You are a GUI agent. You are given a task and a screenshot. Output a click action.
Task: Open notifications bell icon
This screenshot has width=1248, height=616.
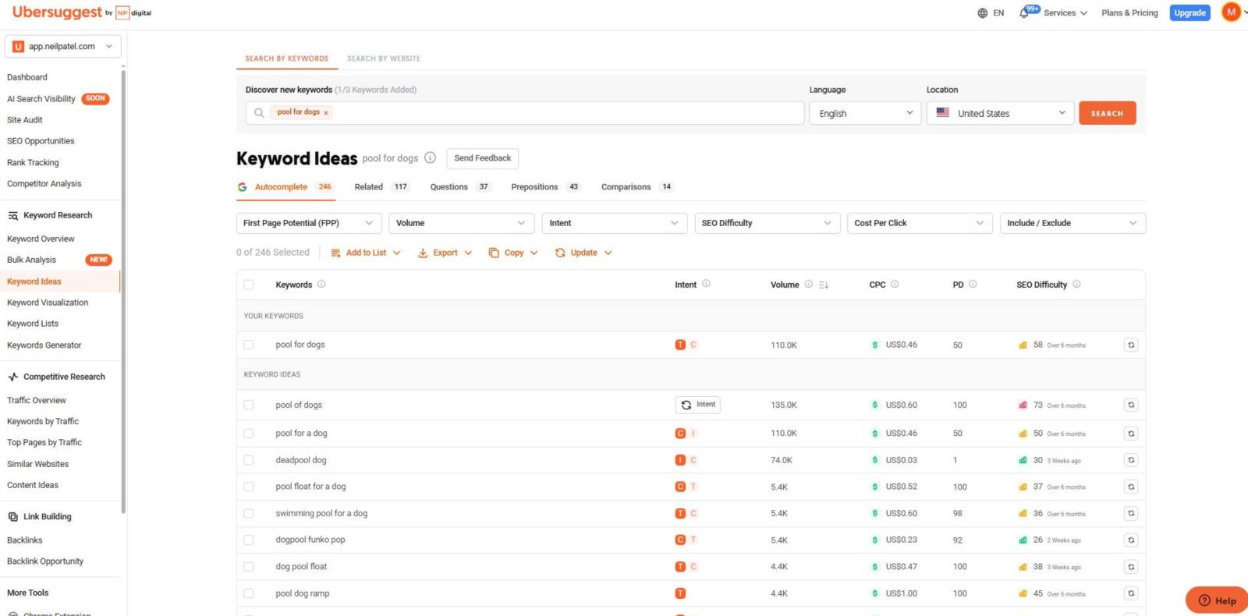coord(1025,13)
